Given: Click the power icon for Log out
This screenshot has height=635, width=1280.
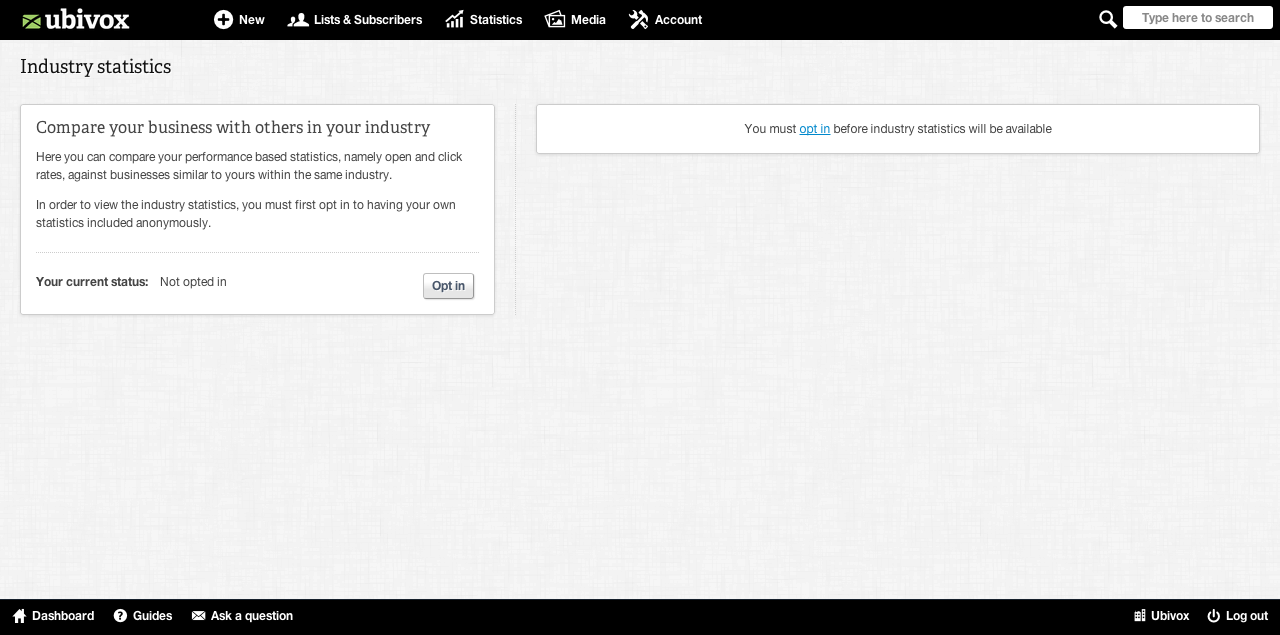Looking at the screenshot, I should (1214, 616).
